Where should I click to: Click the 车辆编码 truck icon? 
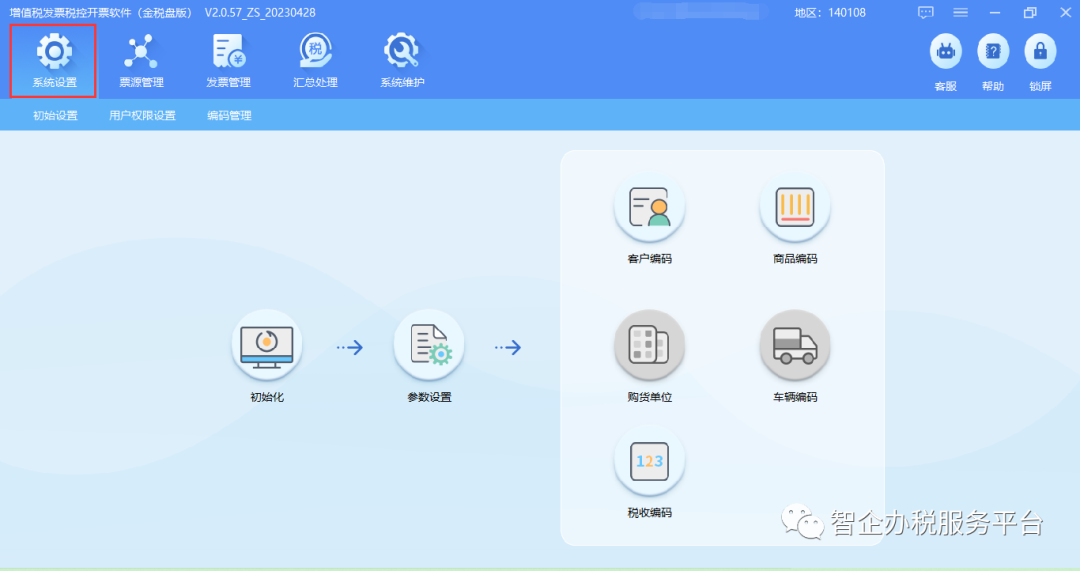795,344
